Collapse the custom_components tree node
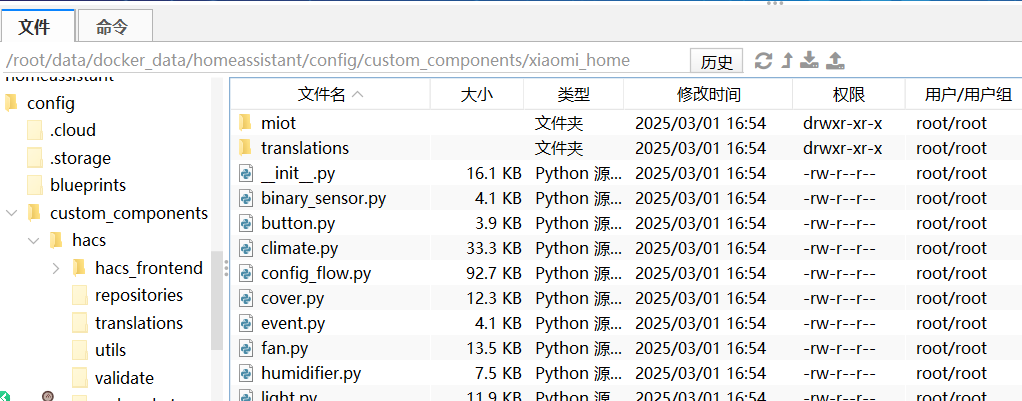1022x401 pixels. [11, 213]
